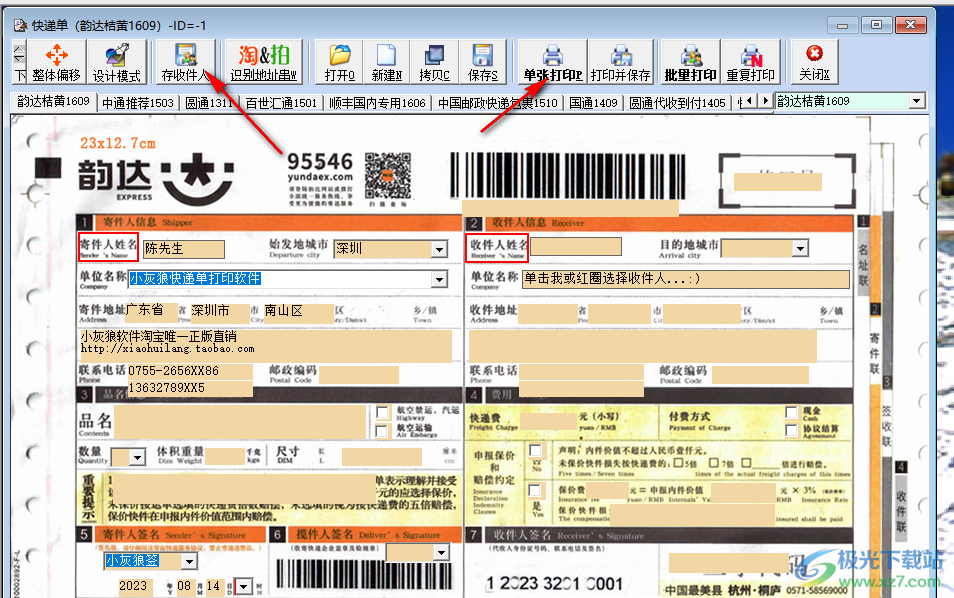This screenshot has width=954, height=598.
Task: Click the sender province field 广东省
Action: point(152,311)
